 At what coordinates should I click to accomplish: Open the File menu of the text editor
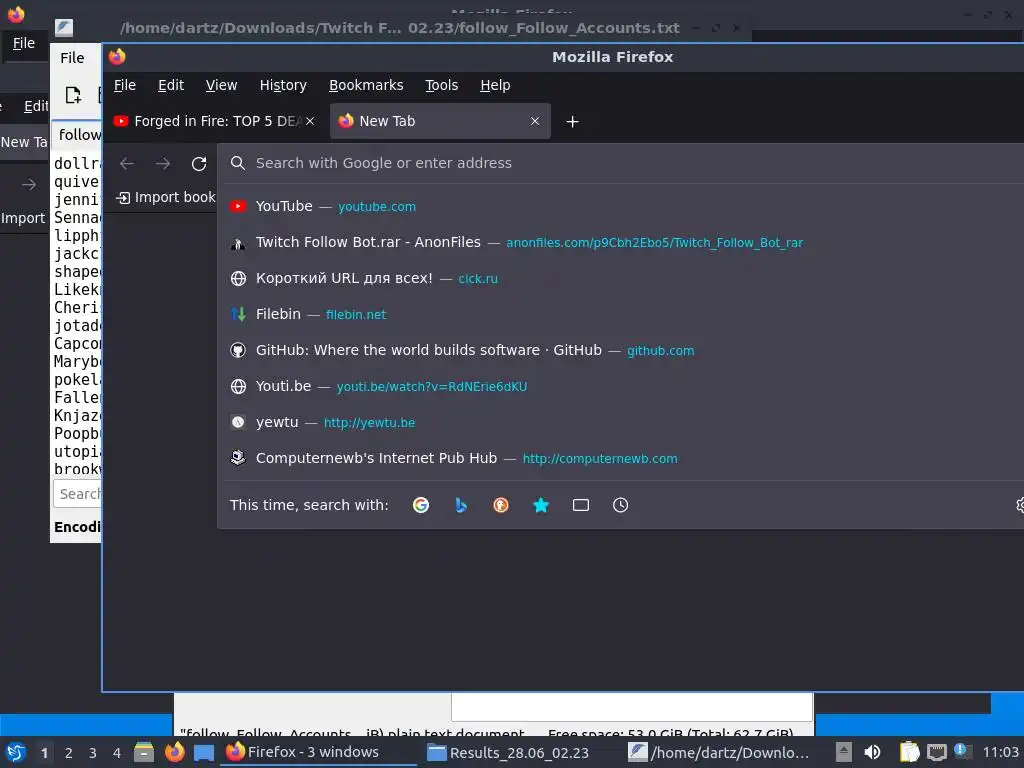(x=72, y=58)
